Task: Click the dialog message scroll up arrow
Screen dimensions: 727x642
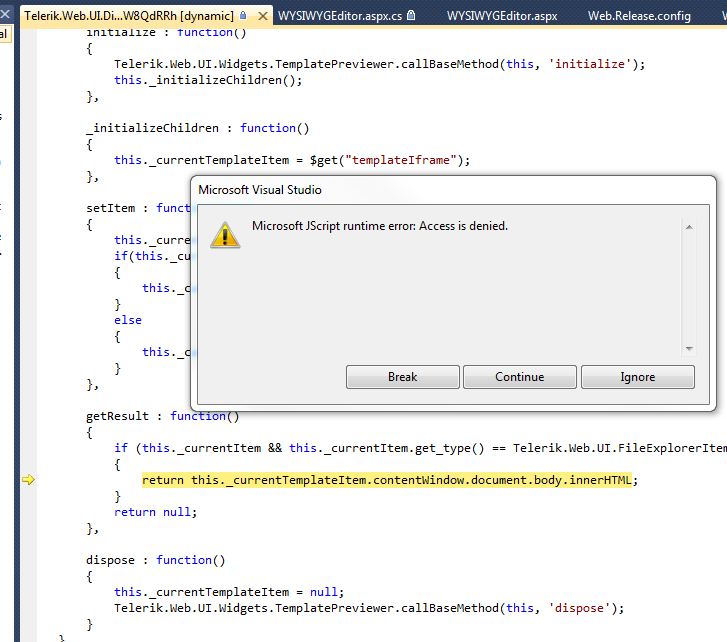Action: point(689,227)
